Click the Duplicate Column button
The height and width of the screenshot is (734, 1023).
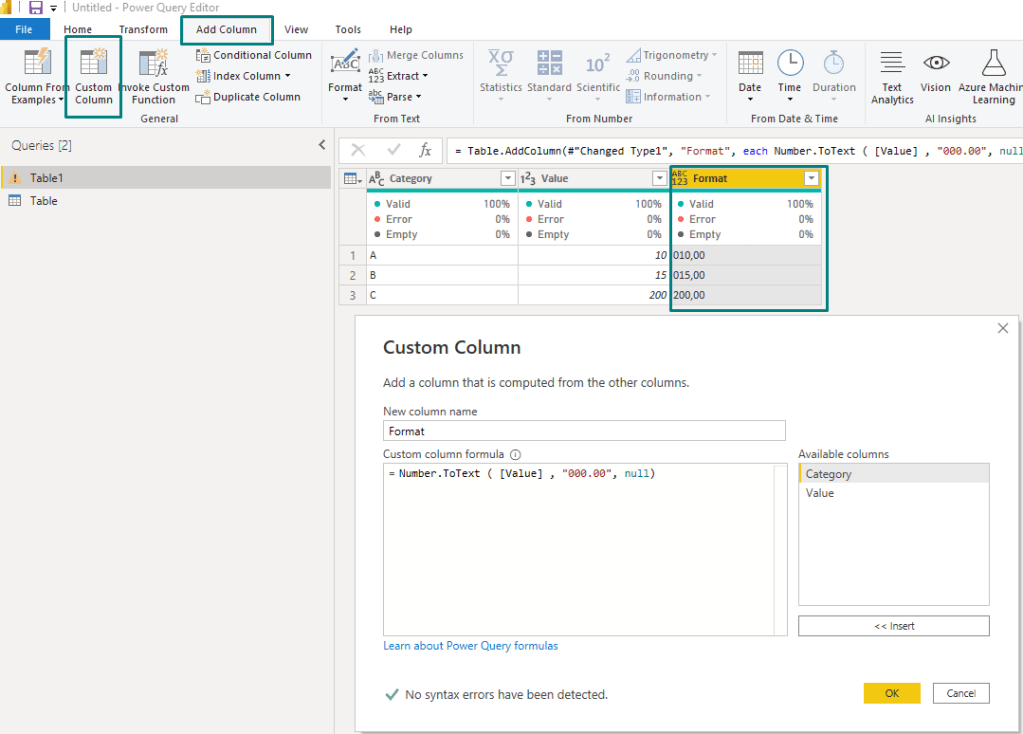point(248,97)
